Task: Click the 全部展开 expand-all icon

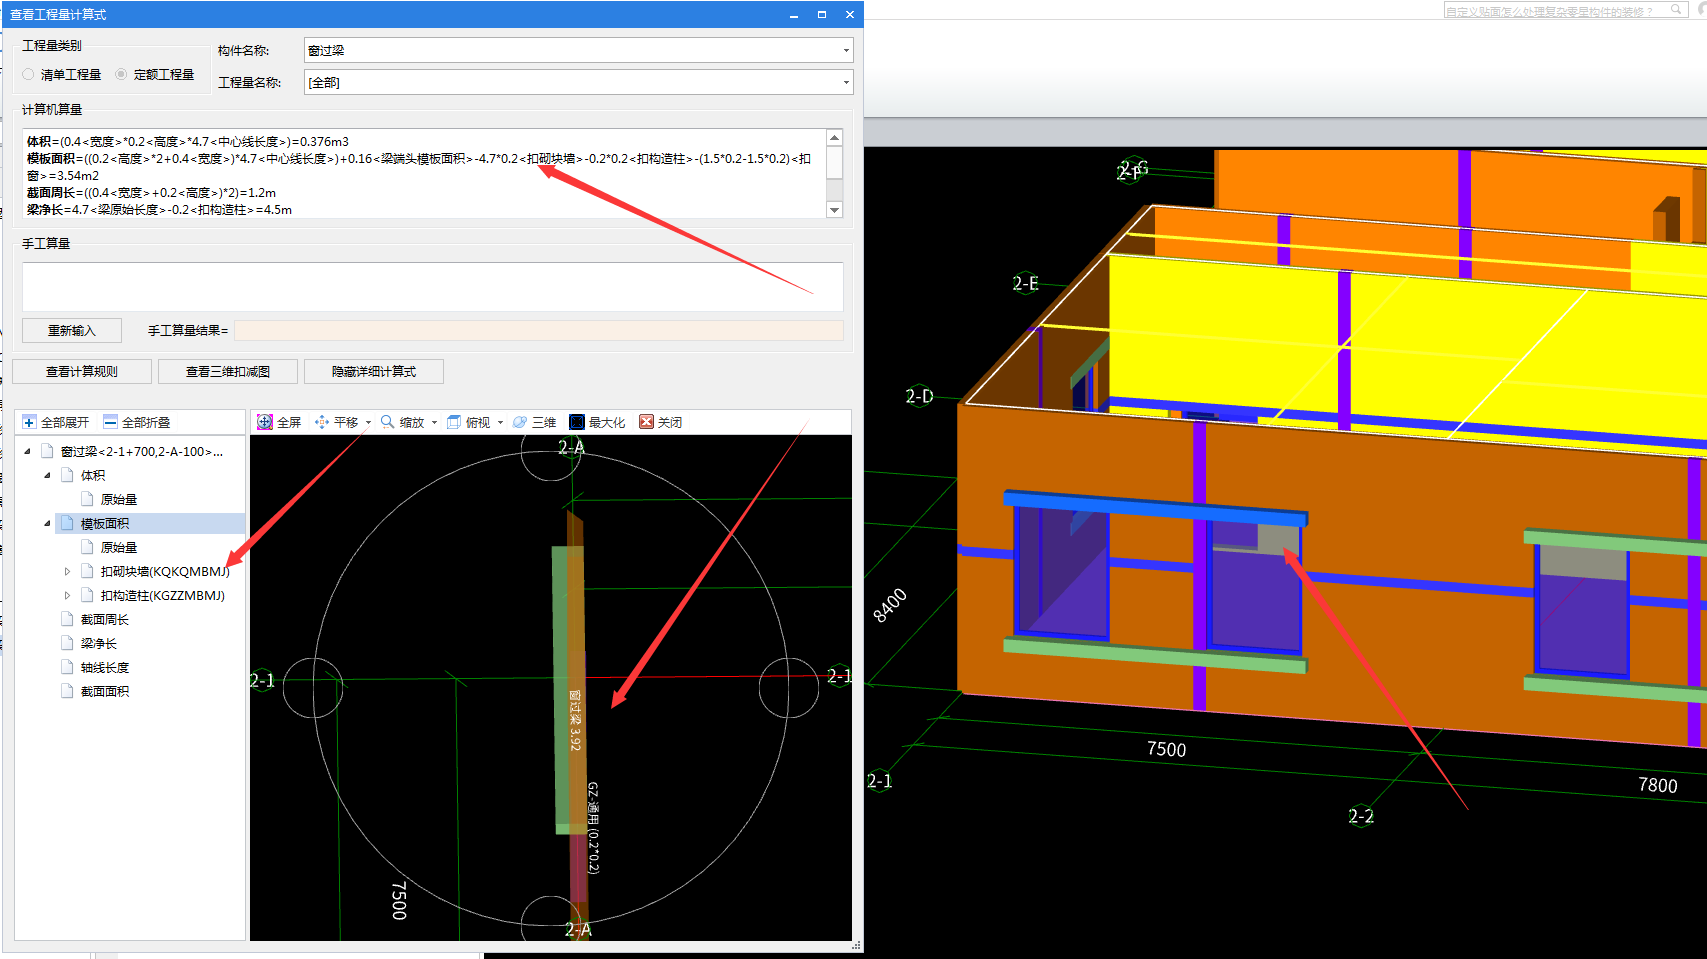Action: 29,422
